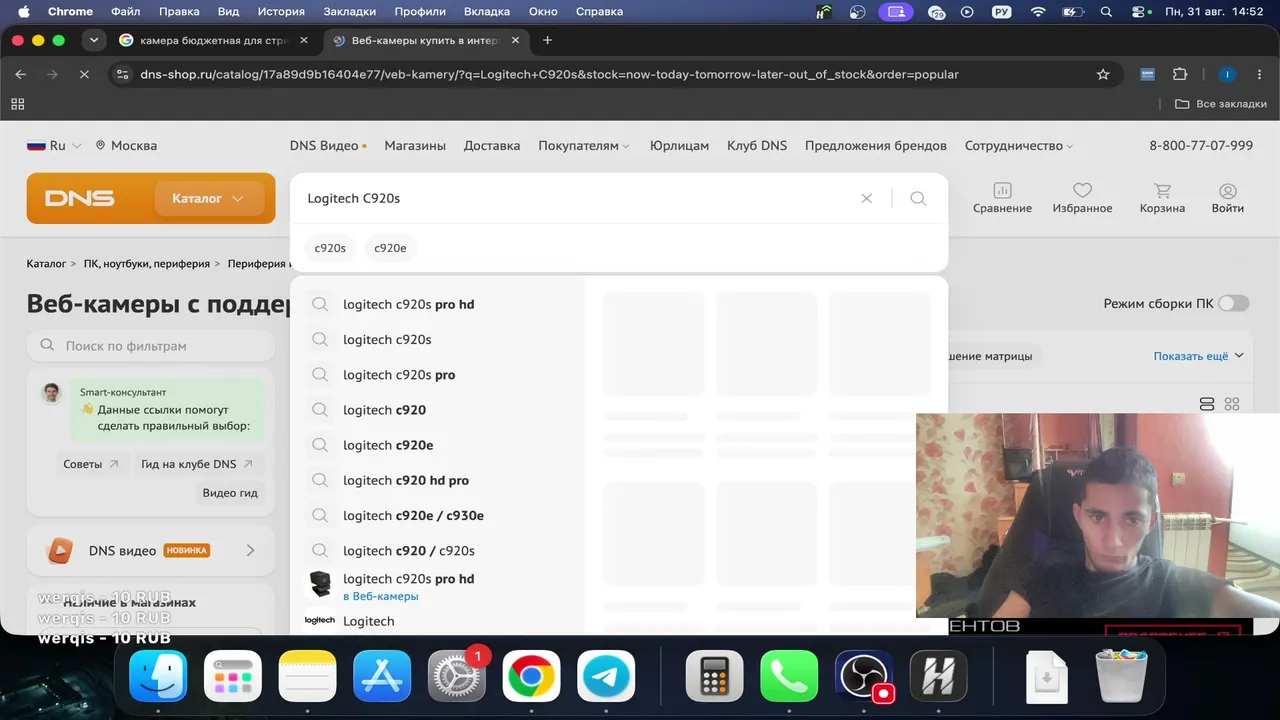Viewport: 1280px width, 720px height.
Task: Expand the DNS видео section arrow
Action: [x=250, y=550]
